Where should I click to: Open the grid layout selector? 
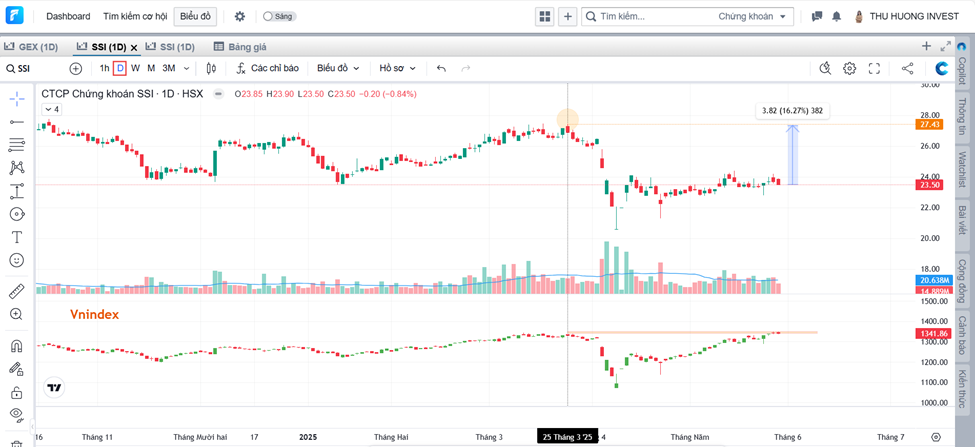tap(545, 17)
